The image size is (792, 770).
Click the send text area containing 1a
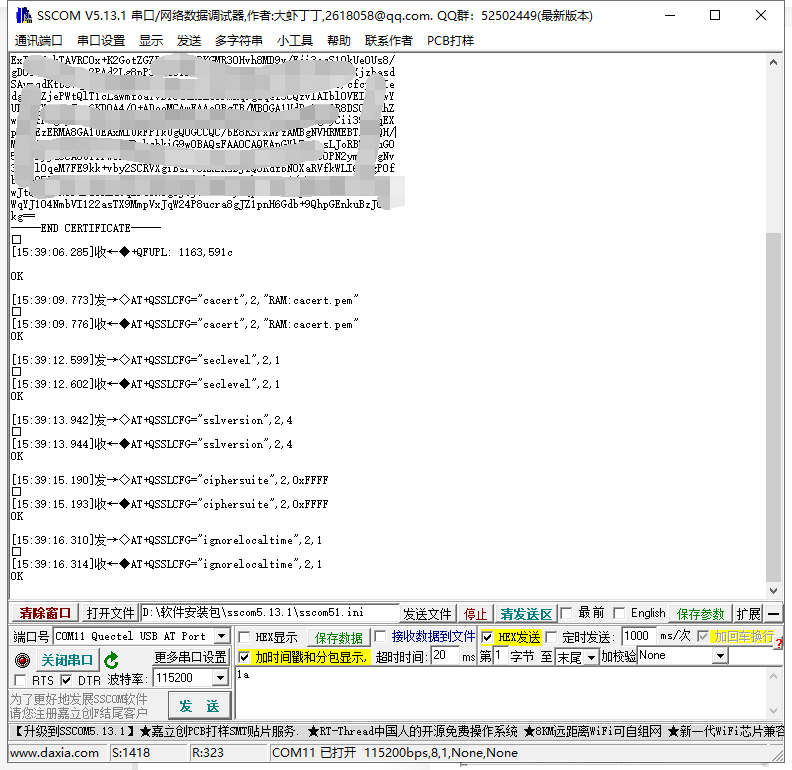(500, 693)
